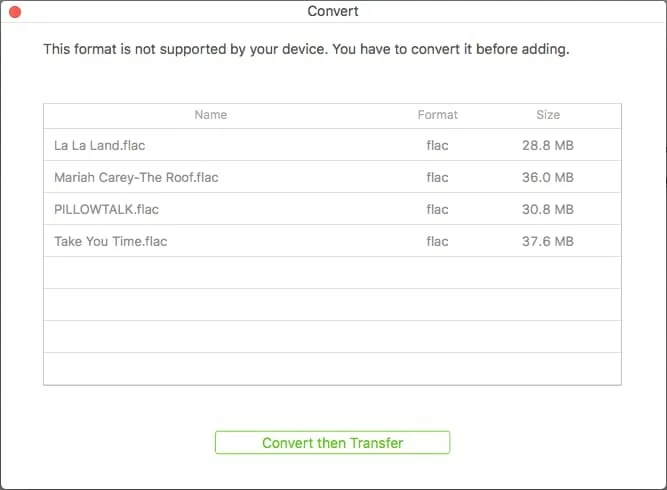The image size is (667, 490).
Task: Click the Convert window title text
Action: pos(333,12)
